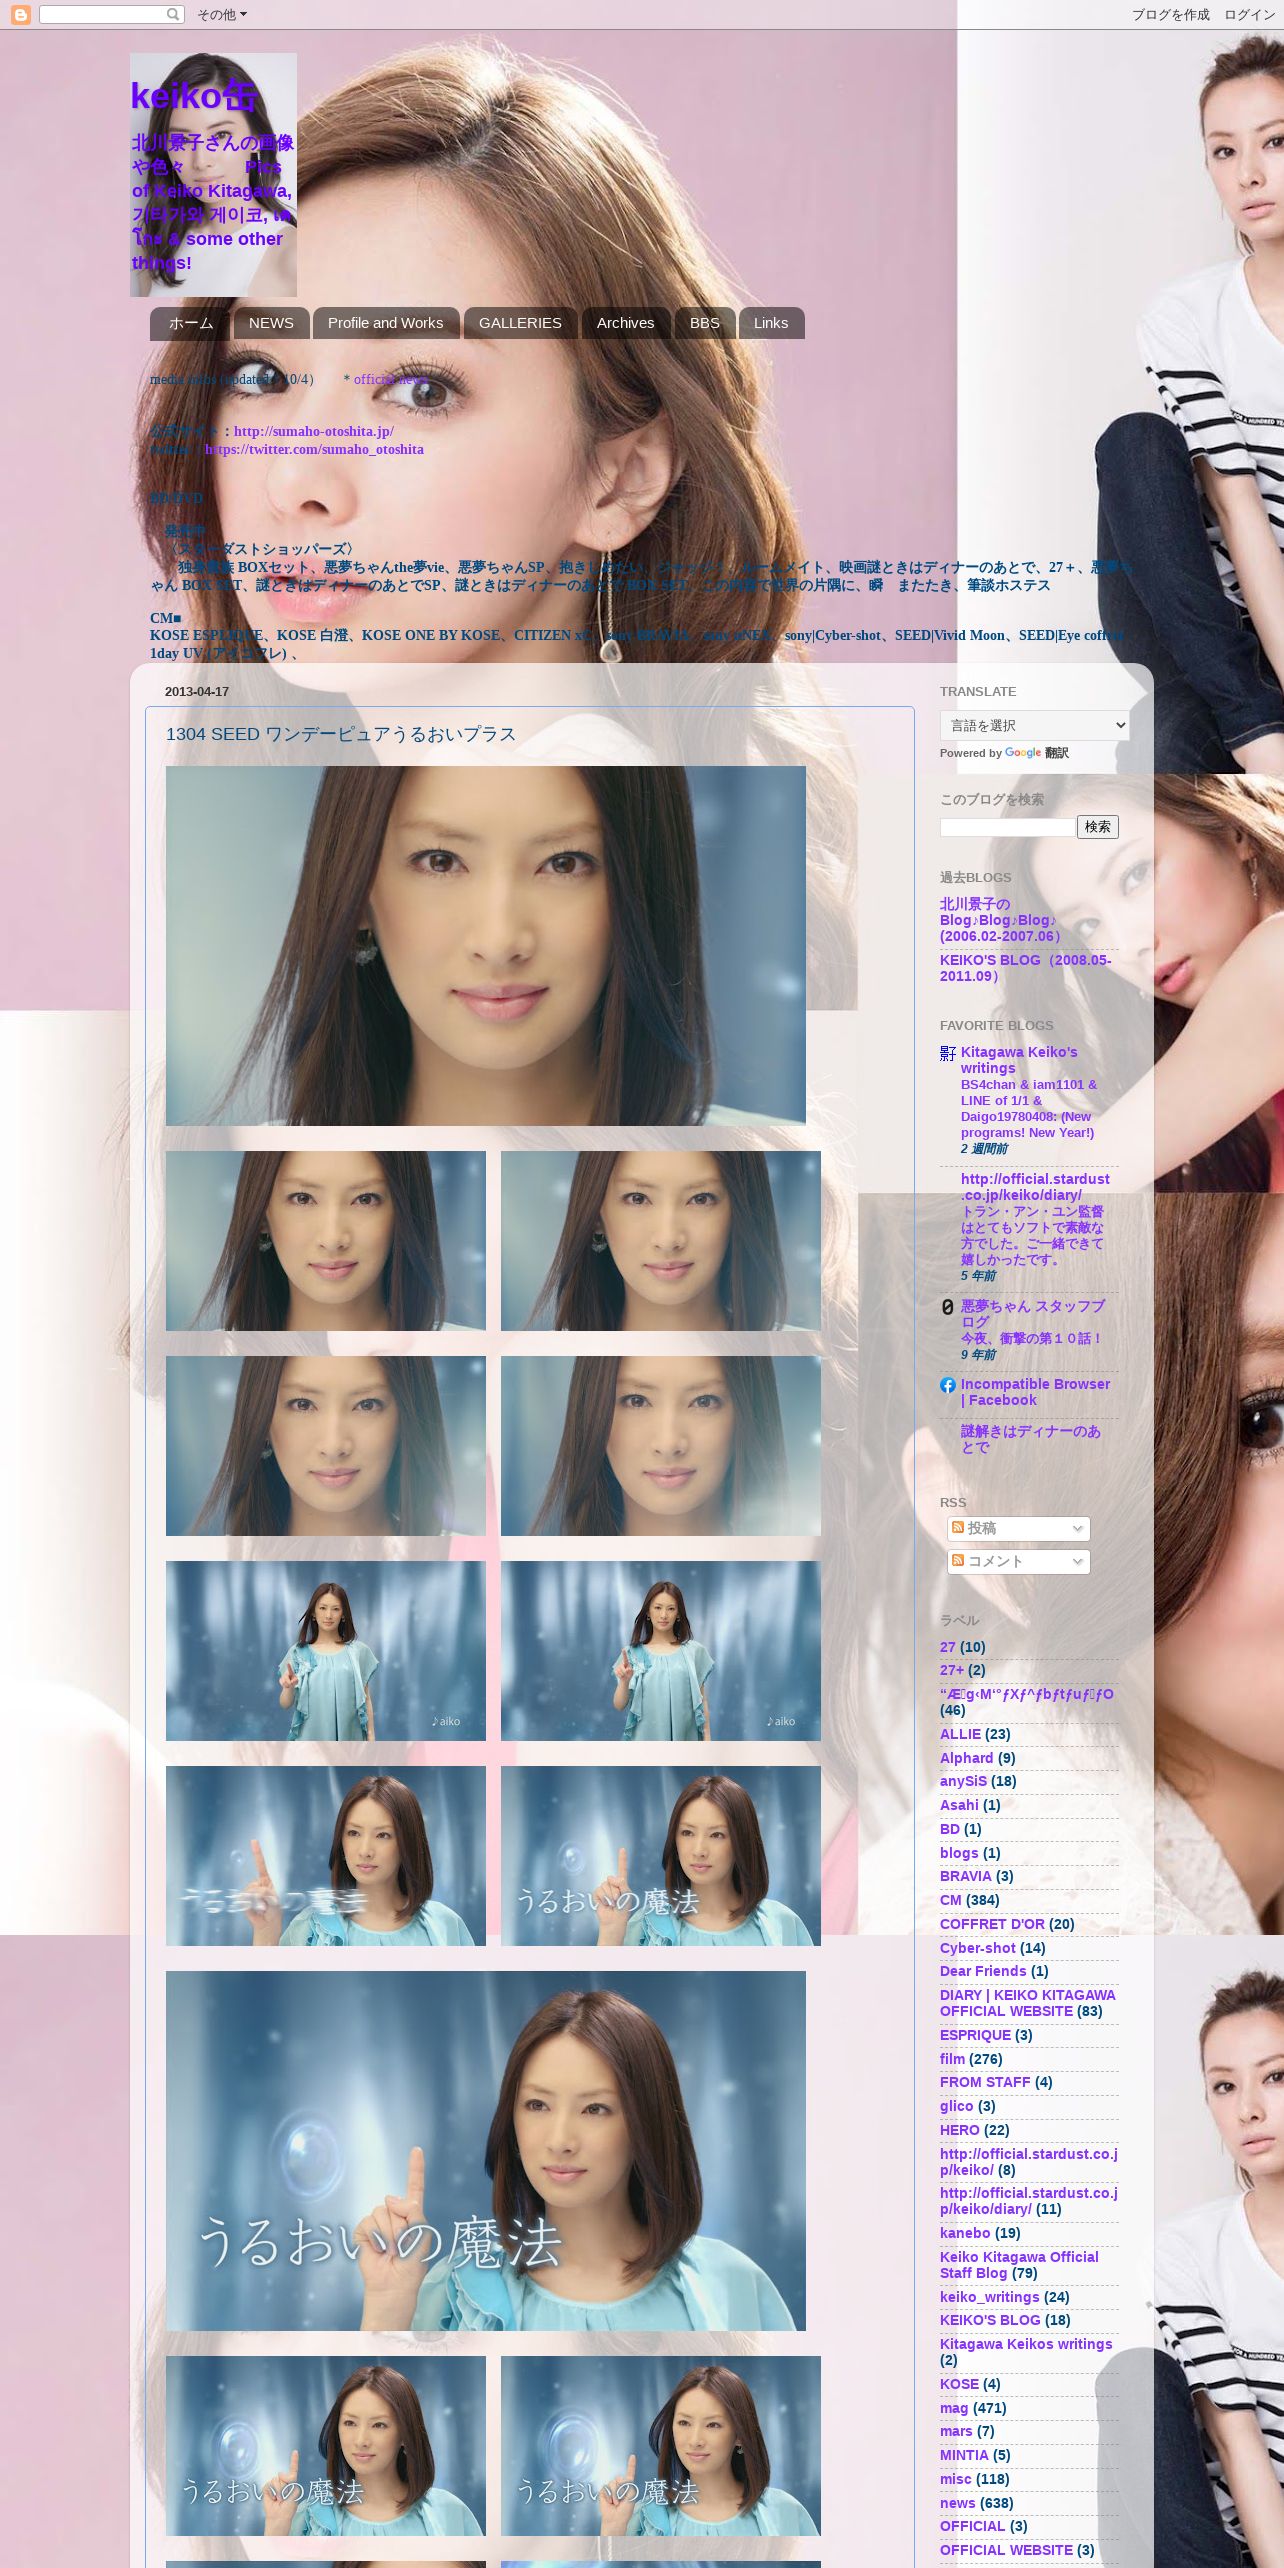Open DIARY | KEIKO KITAGAWA OFFICIAL WEBSITE label
Screen dimensions: 1284x2568
pyautogui.click(x=1028, y=2003)
